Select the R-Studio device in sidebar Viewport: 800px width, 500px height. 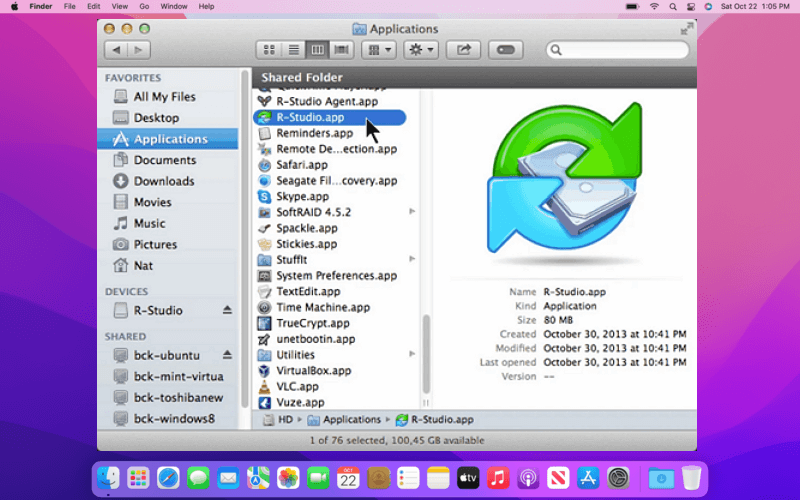pyautogui.click(x=158, y=311)
